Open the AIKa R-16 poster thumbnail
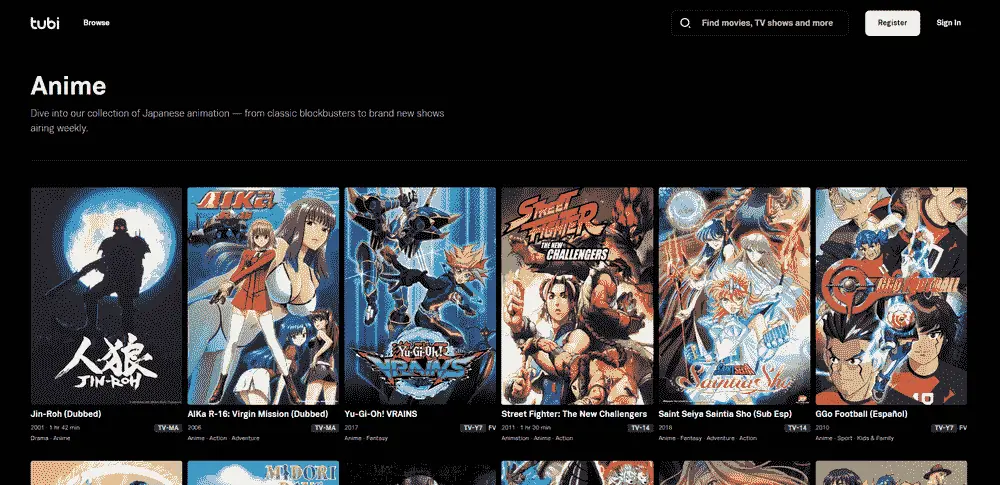The width and height of the screenshot is (1000, 485). tap(263, 296)
